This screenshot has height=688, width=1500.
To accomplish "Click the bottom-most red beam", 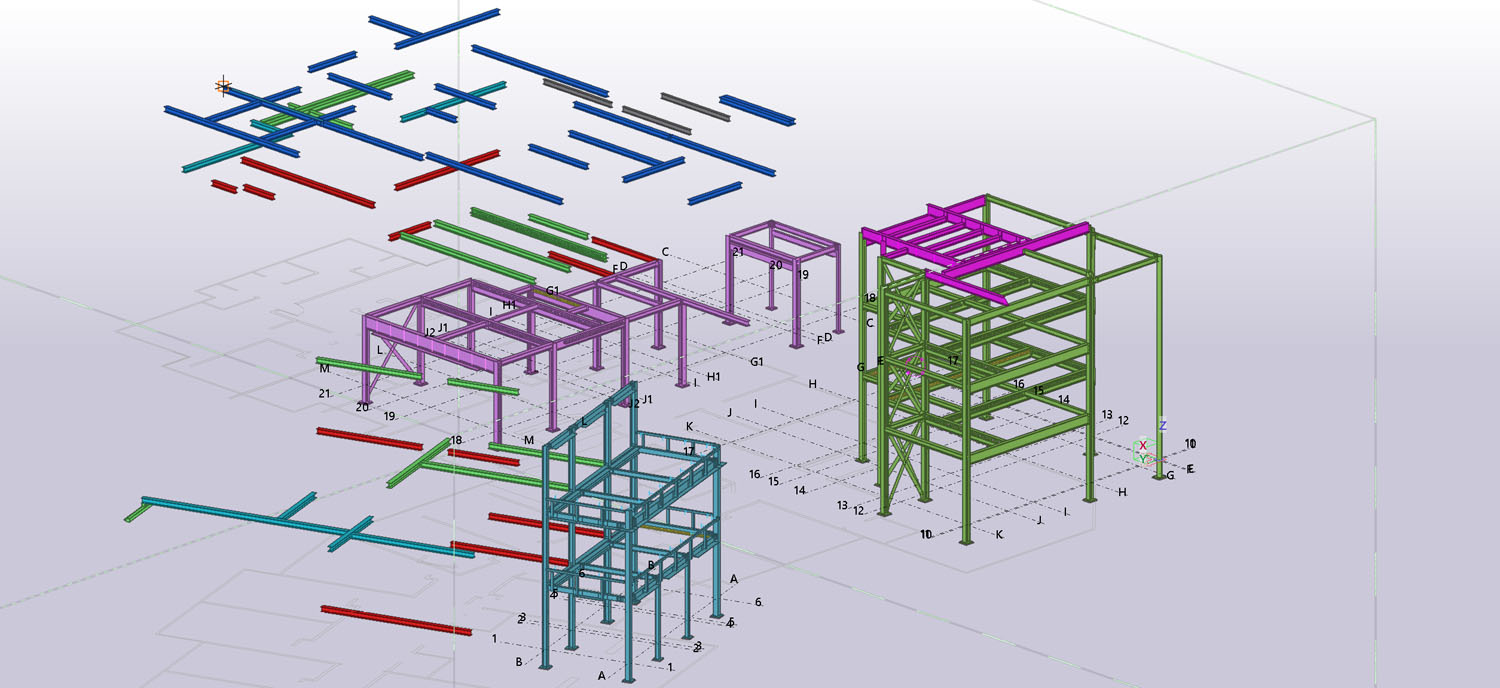I will click(395, 620).
